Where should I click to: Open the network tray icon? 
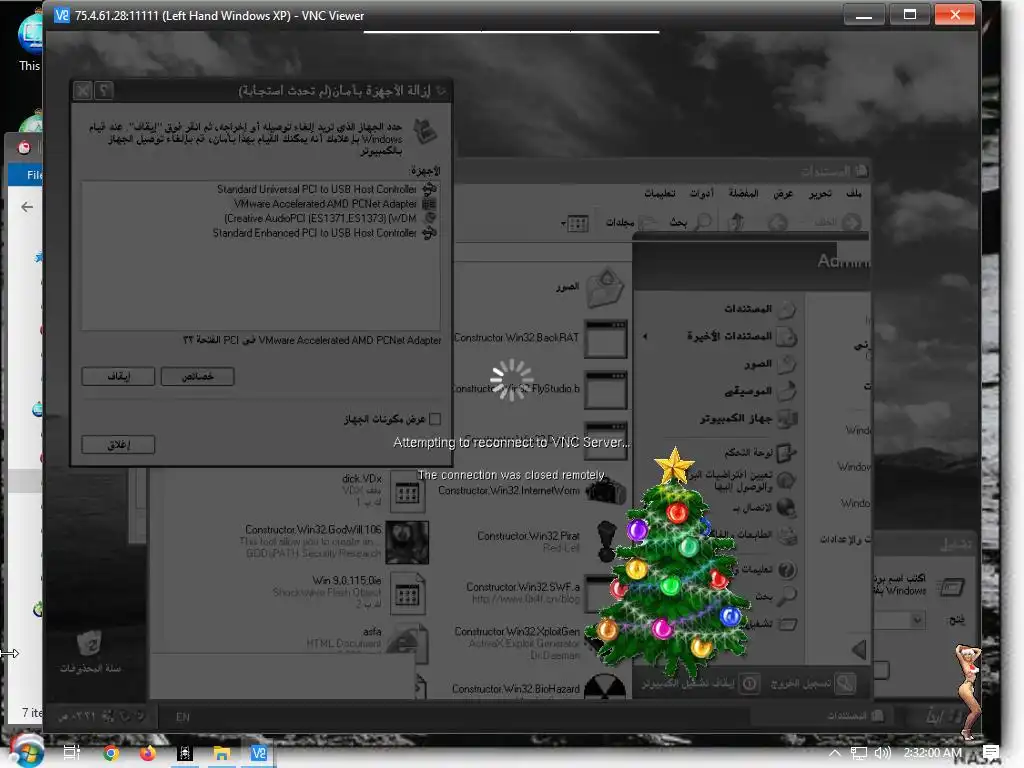tap(859, 753)
